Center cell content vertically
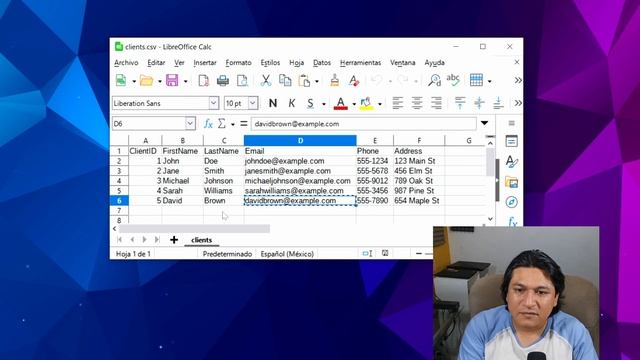Viewport: 640px width, 360px height. click(479, 103)
